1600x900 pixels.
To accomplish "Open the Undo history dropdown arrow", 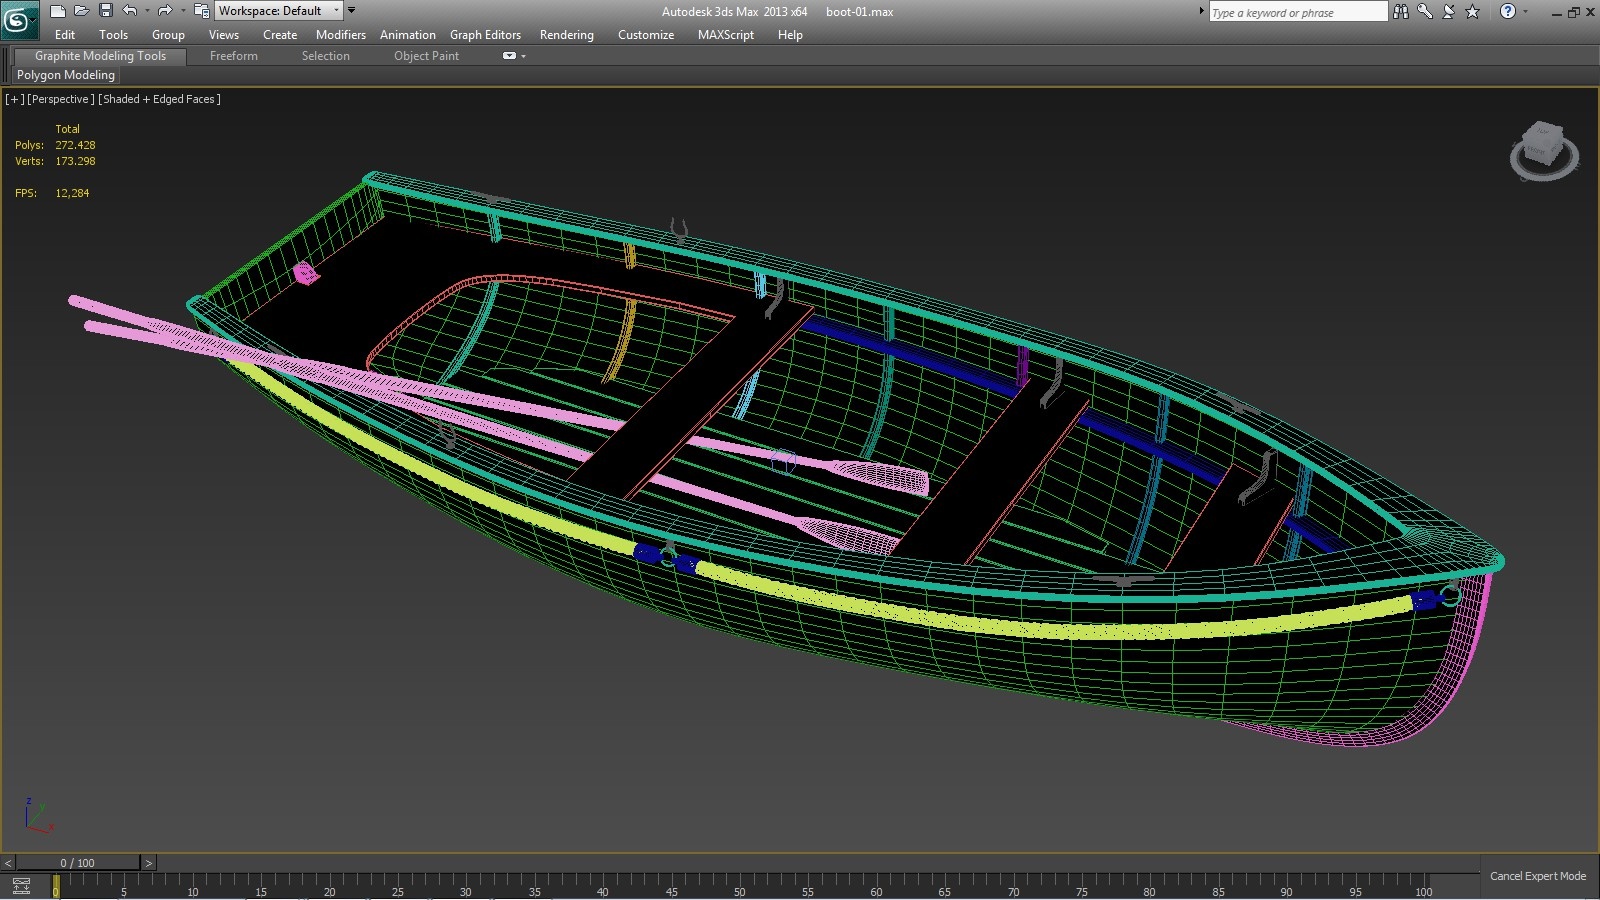I will (147, 11).
